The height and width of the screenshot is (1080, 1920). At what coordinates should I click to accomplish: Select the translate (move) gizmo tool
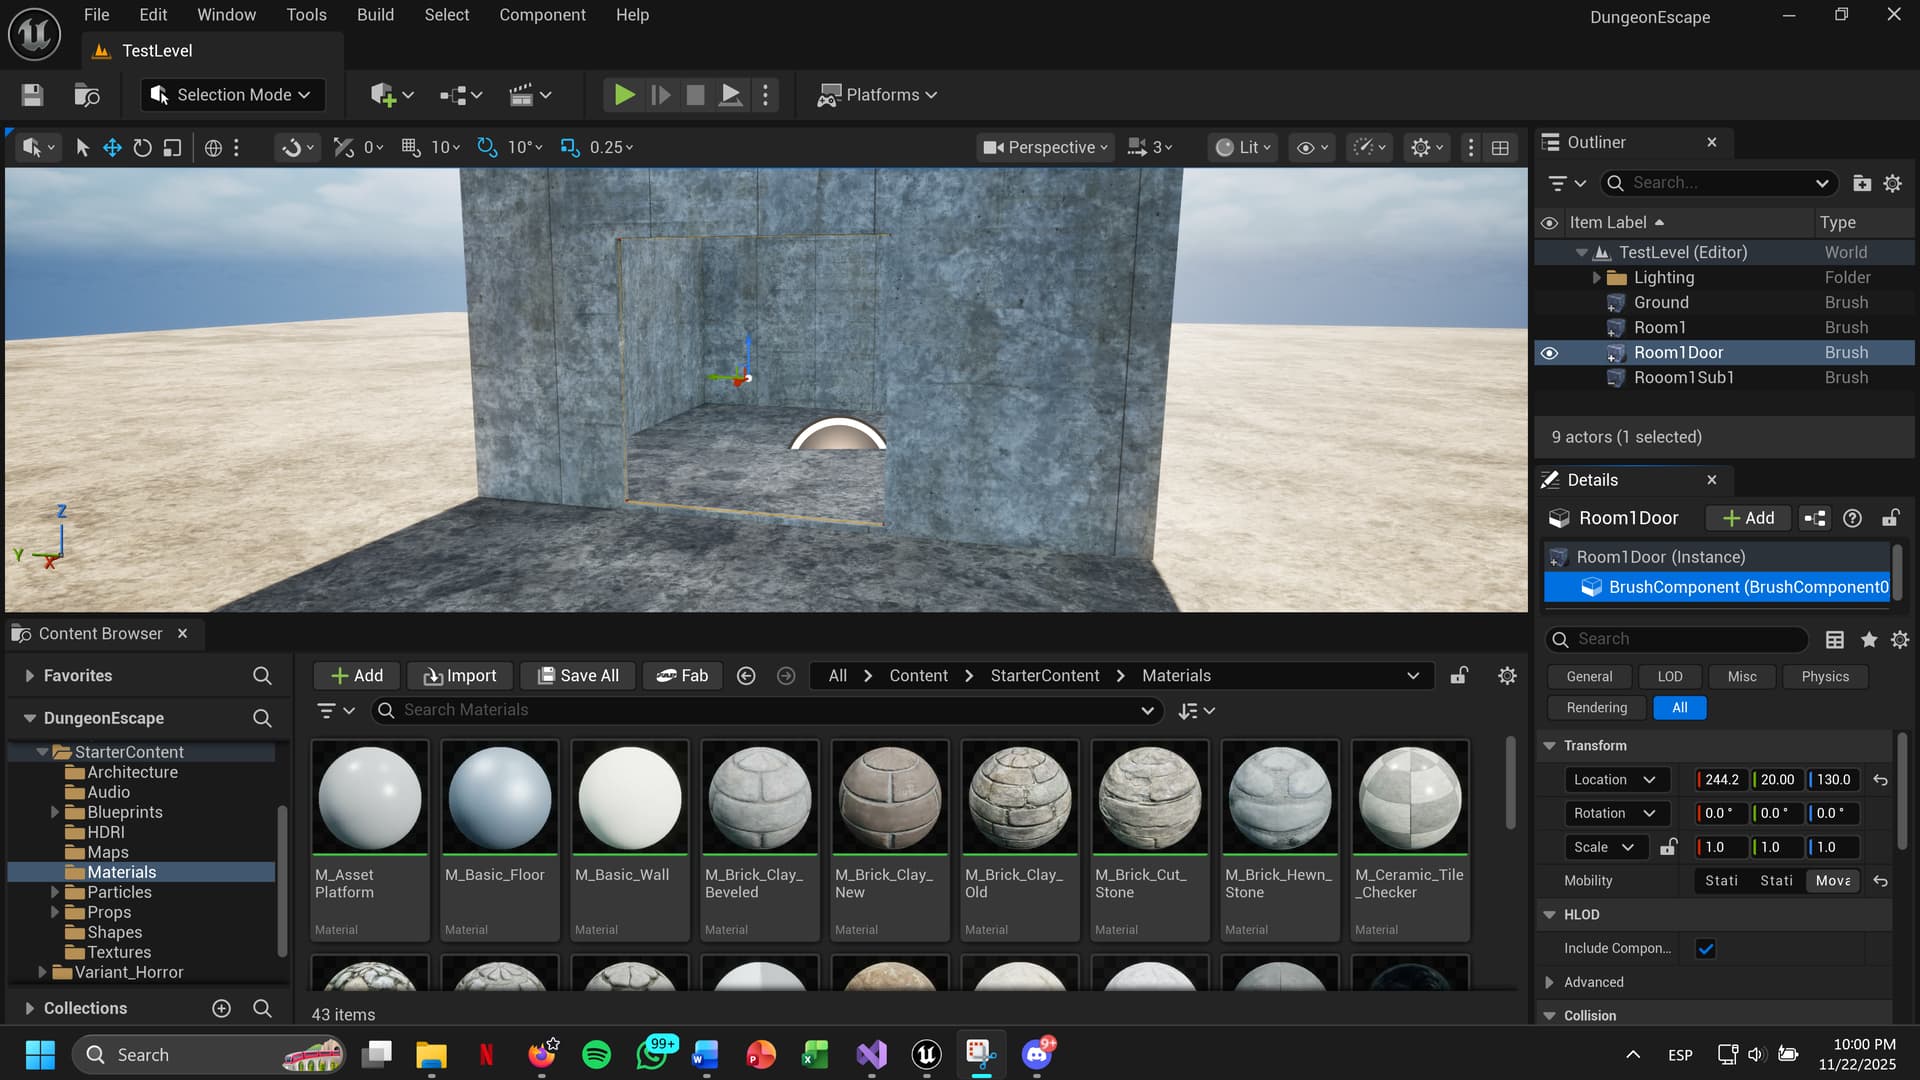pos(112,148)
